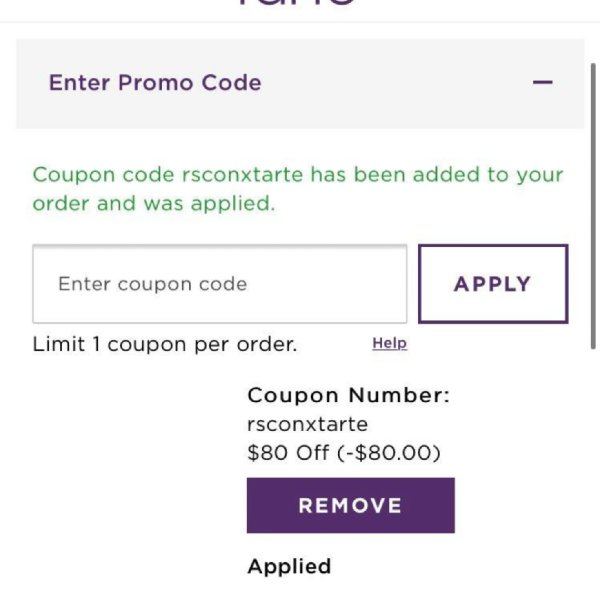Screen dimensions: 600x600
Task: Focus the Enter coupon code field
Action: point(220,284)
